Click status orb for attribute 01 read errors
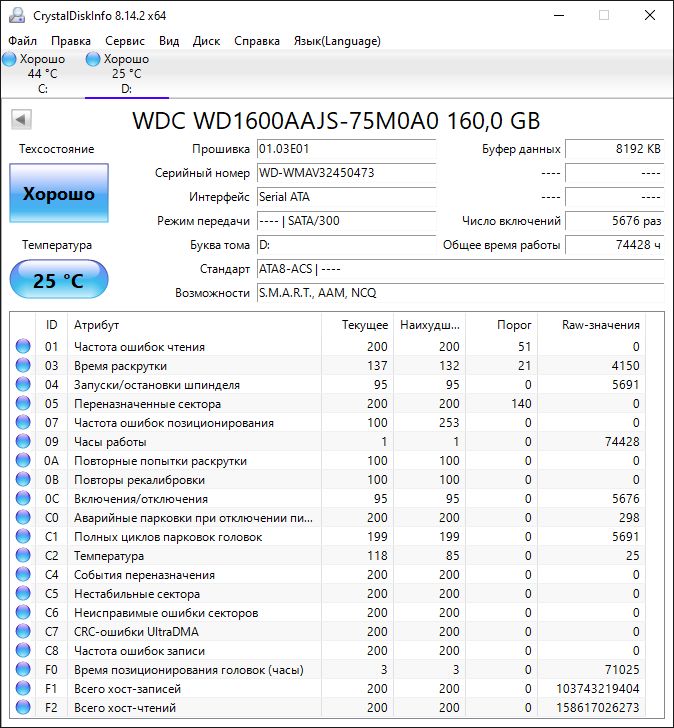Viewport: 674px width, 728px height. [x=22, y=347]
